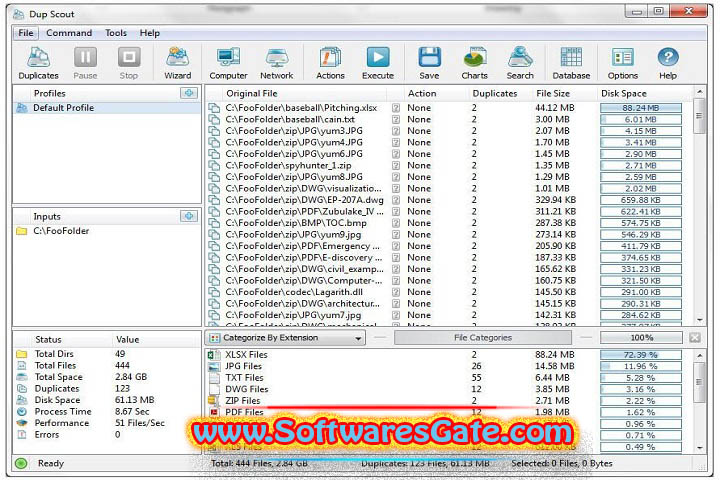The height and width of the screenshot is (480, 720).
Task: Close the file categories filter X button
Action: click(x=695, y=338)
